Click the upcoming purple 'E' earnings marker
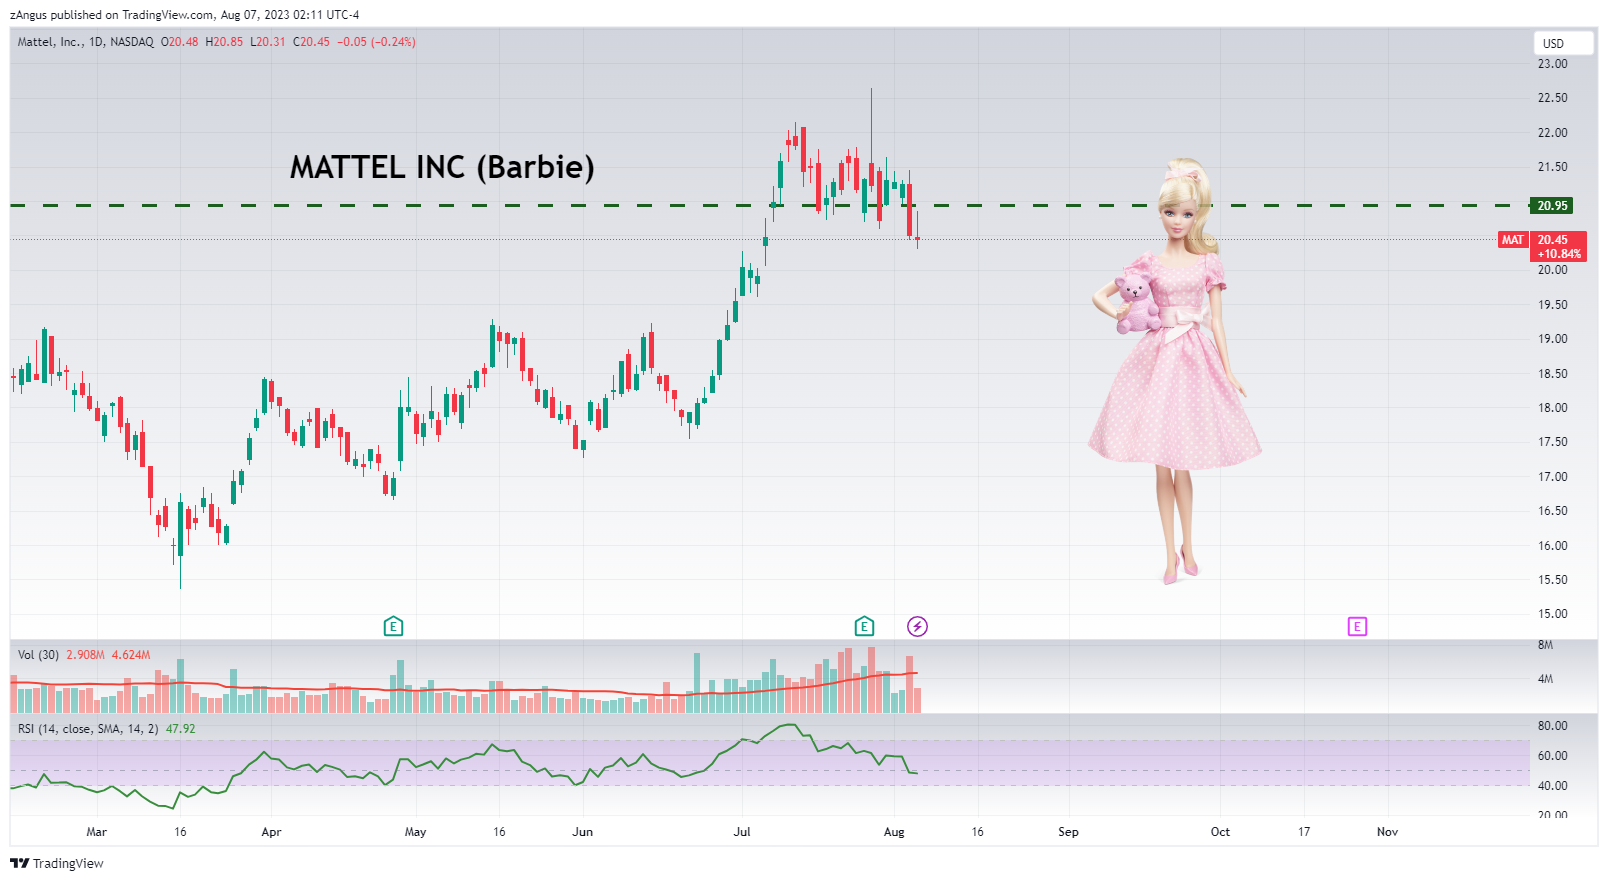 point(1357,627)
